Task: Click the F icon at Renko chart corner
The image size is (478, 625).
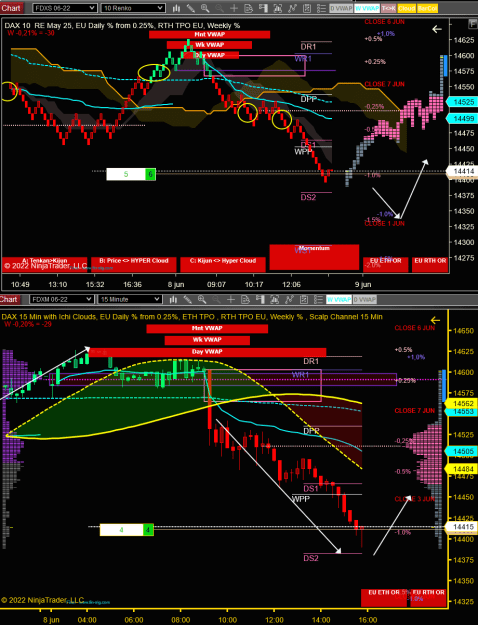Action: pyautogui.click(x=472, y=24)
